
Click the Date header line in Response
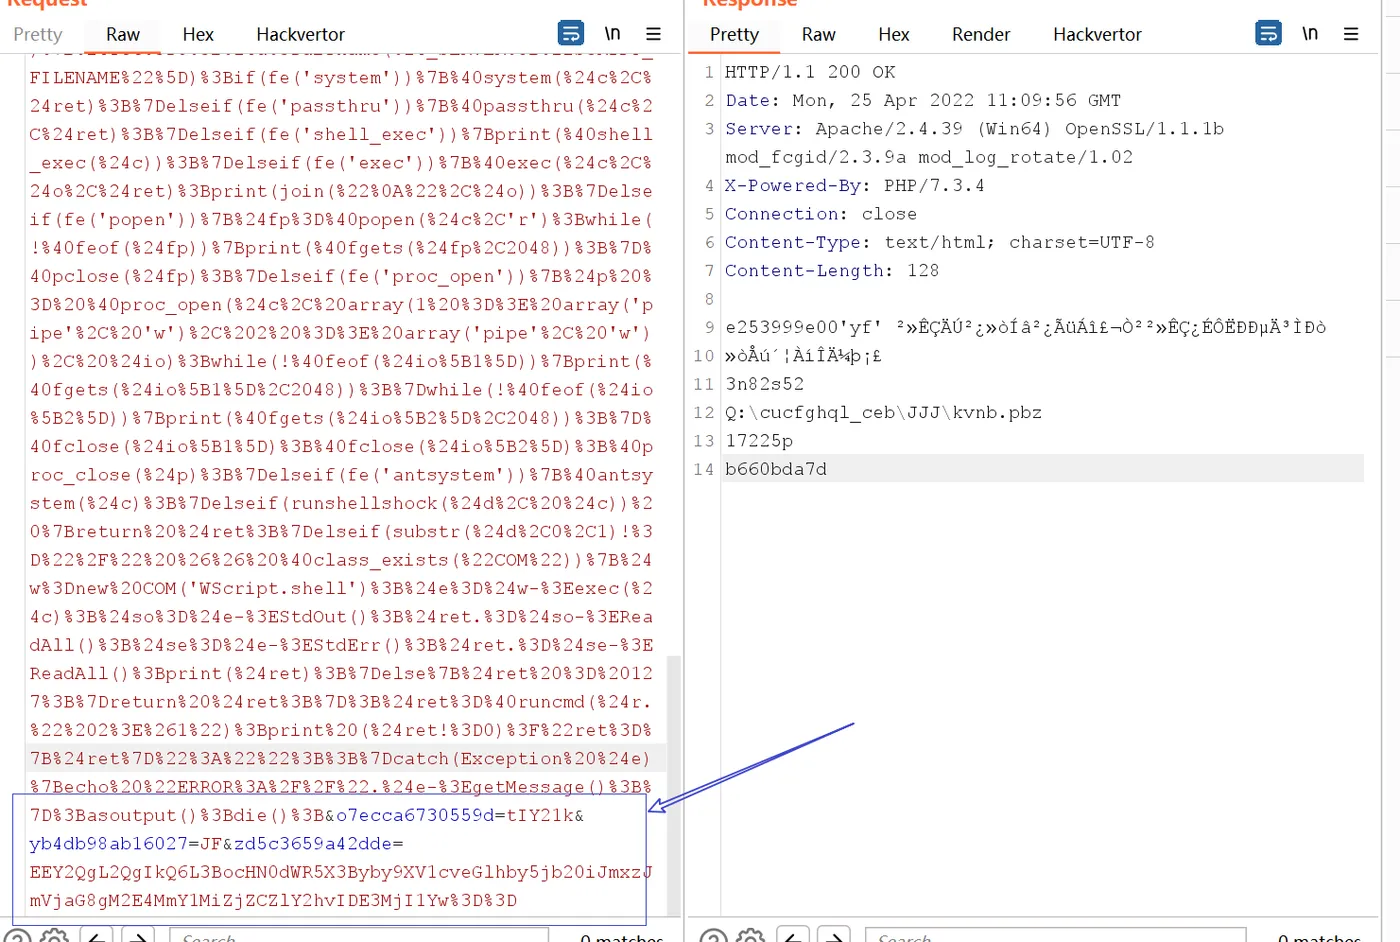[923, 100]
